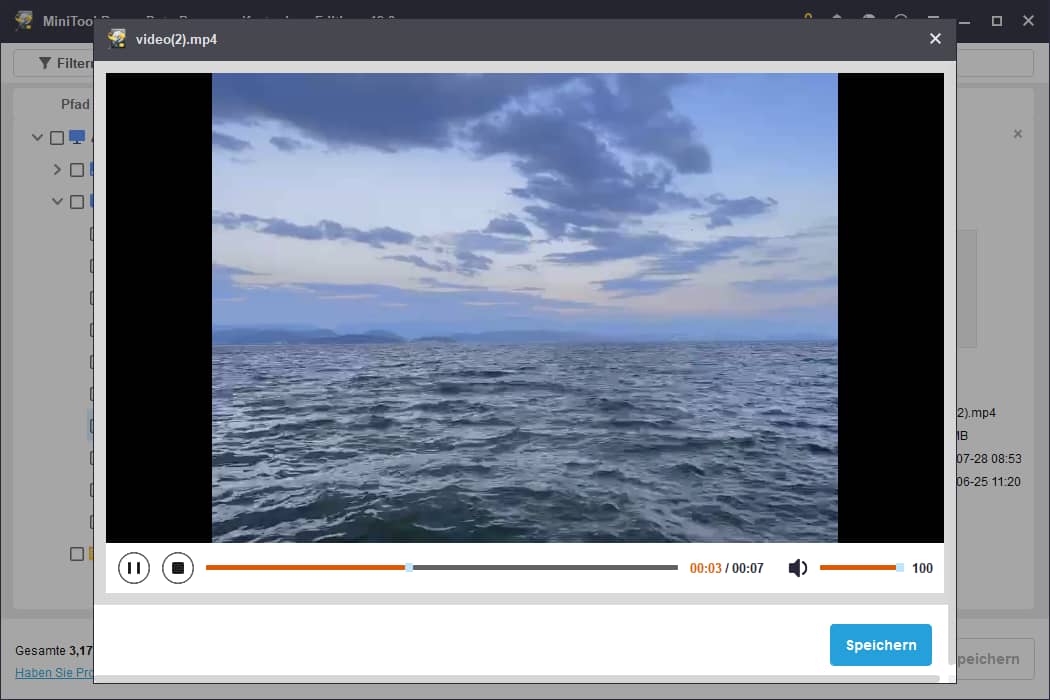
Task: Click the key register icon in title bar
Action: [x=808, y=20]
